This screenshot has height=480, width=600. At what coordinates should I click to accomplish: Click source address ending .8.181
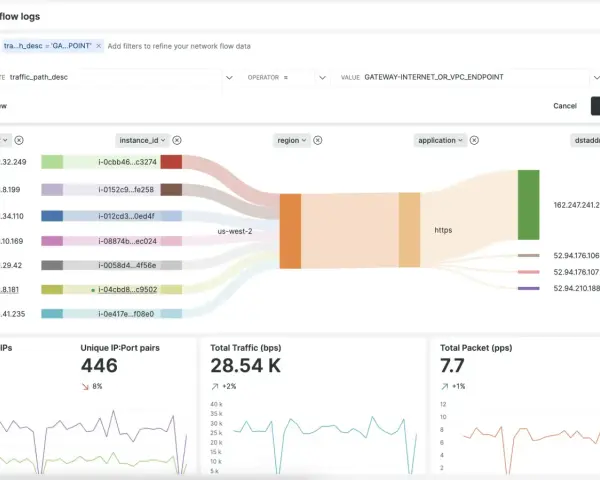[10, 290]
